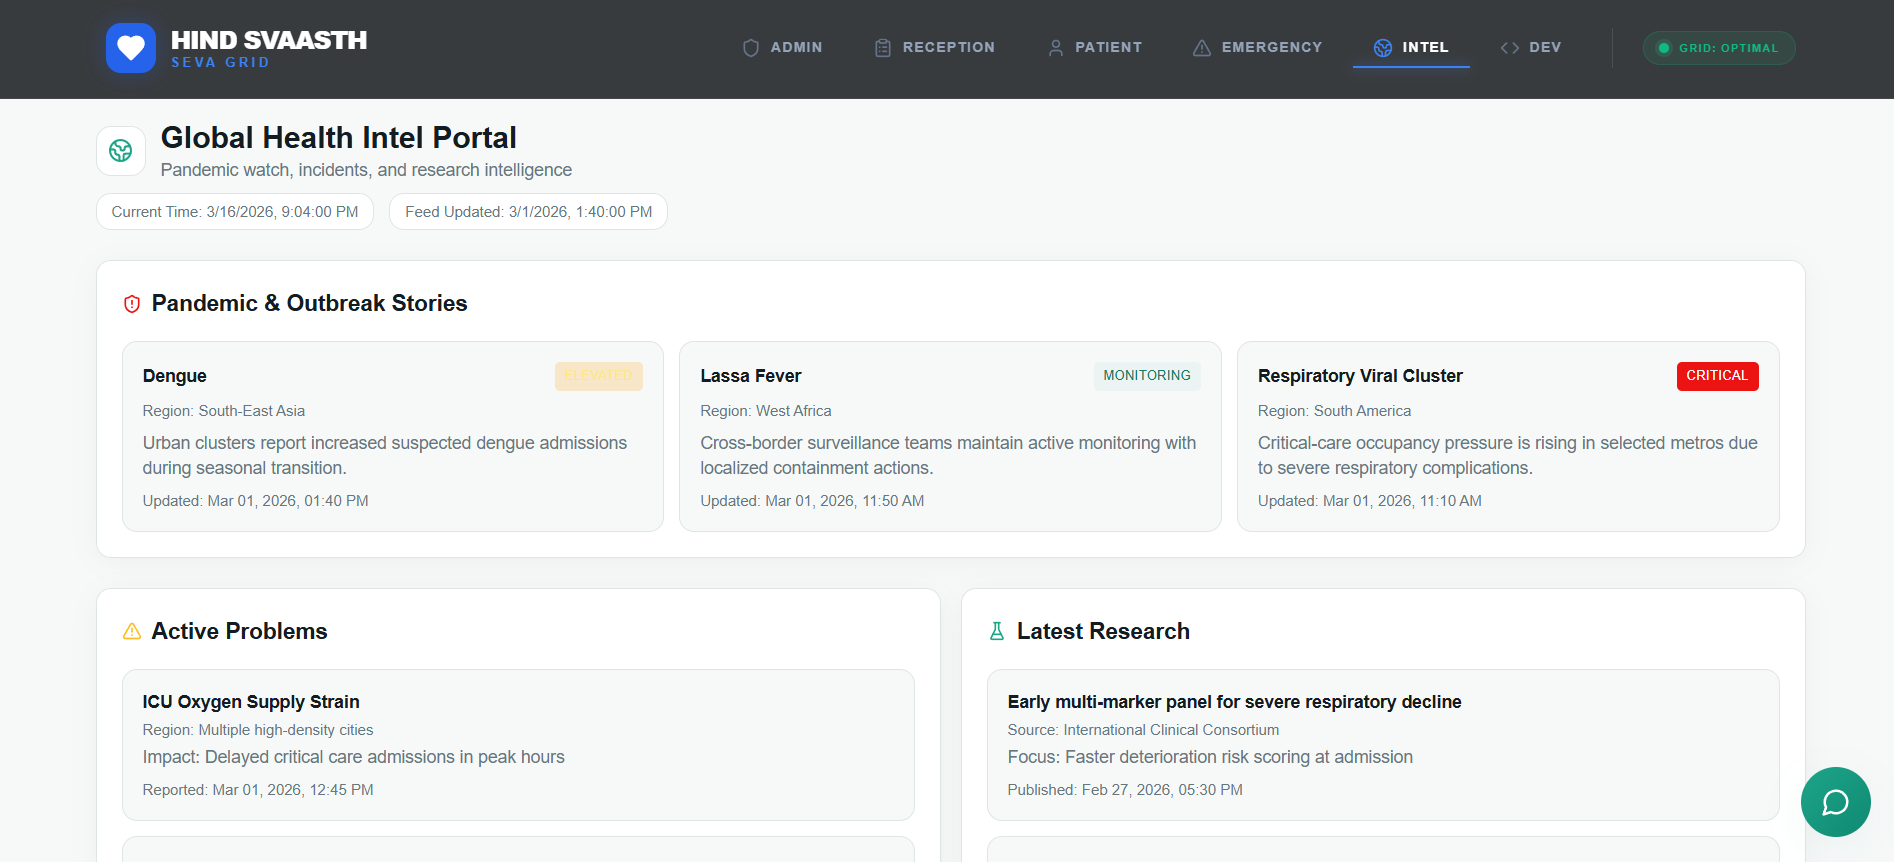Click the yellow warning icon beside Active Problems
Image resolution: width=1894 pixels, height=862 pixels.
pos(132,631)
